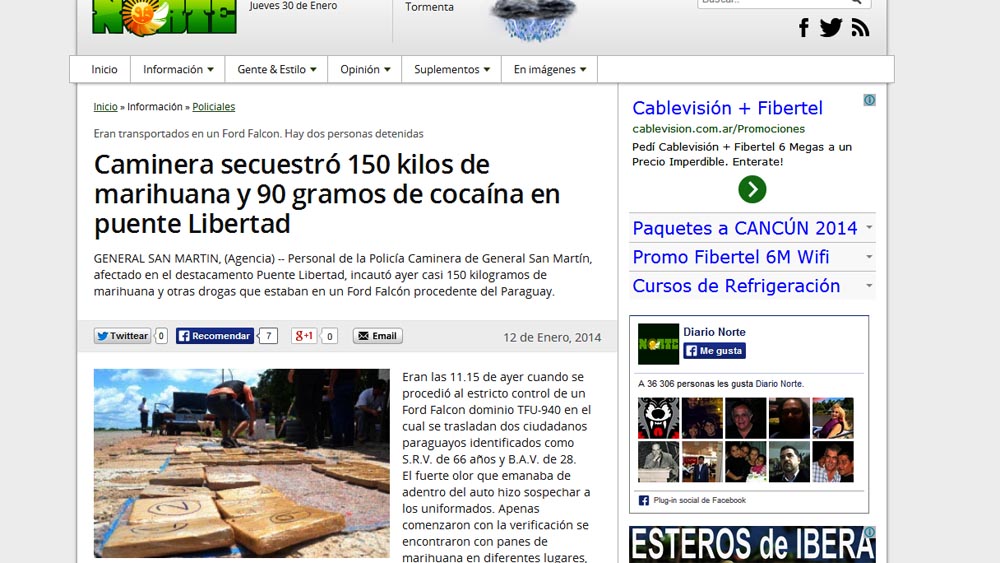Click the Facebook plug-in social icon
This screenshot has width=1000, height=563.
tap(643, 501)
